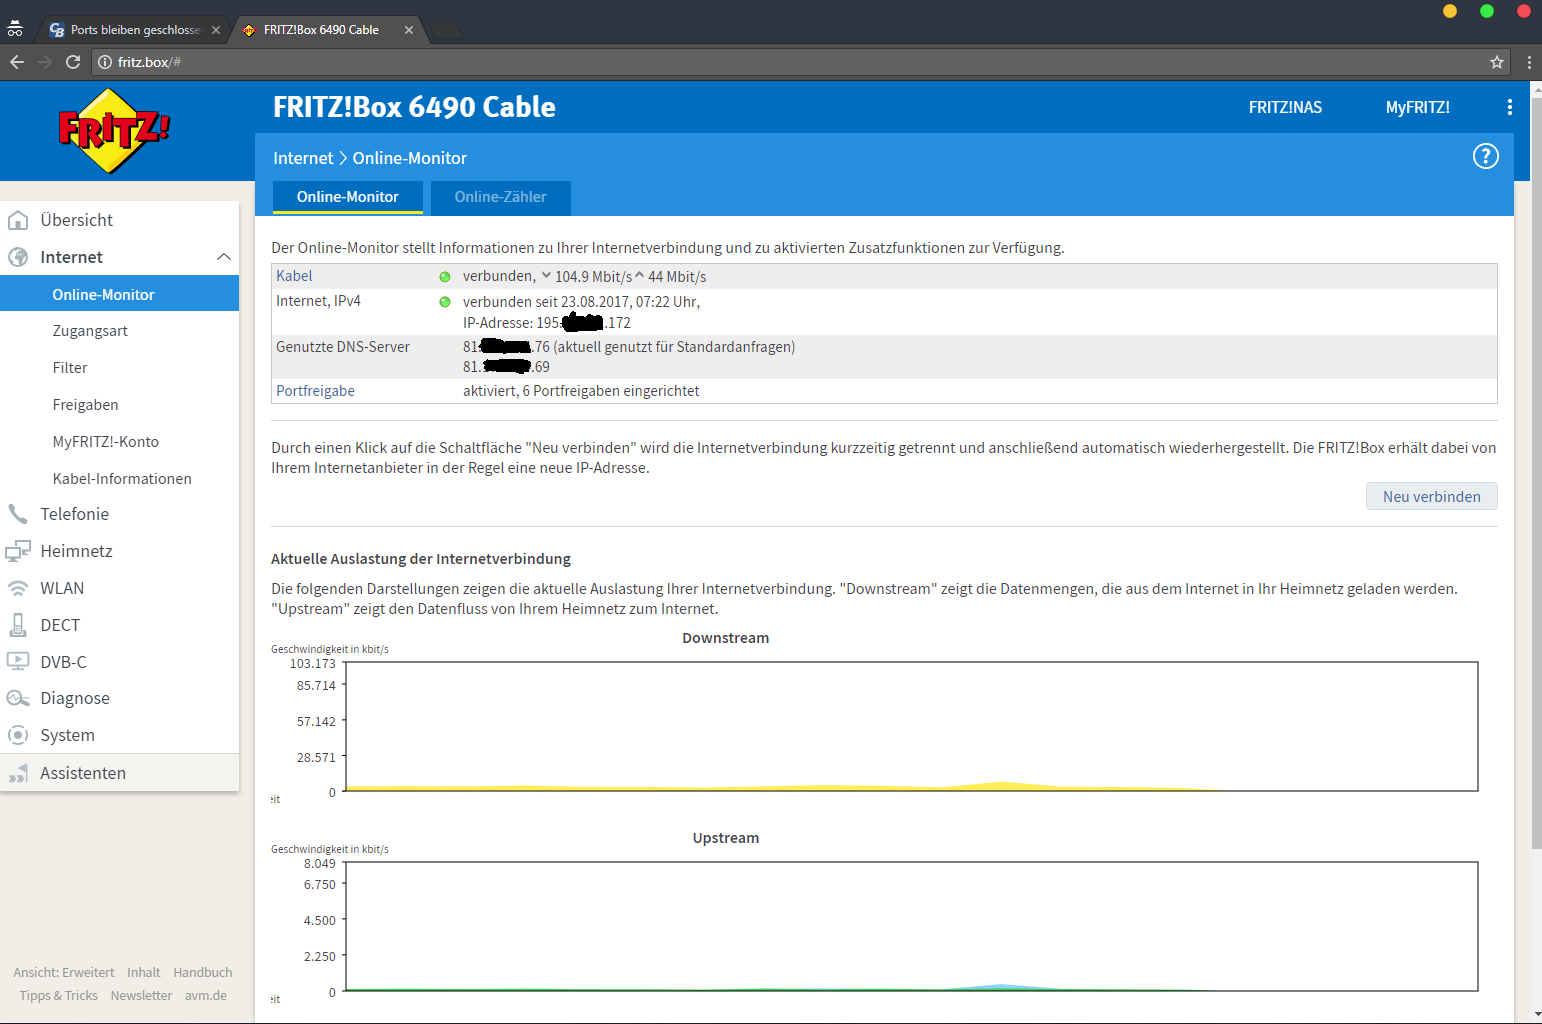Click the DECT handset icon
This screenshot has width=1542, height=1024.
tap(18, 625)
